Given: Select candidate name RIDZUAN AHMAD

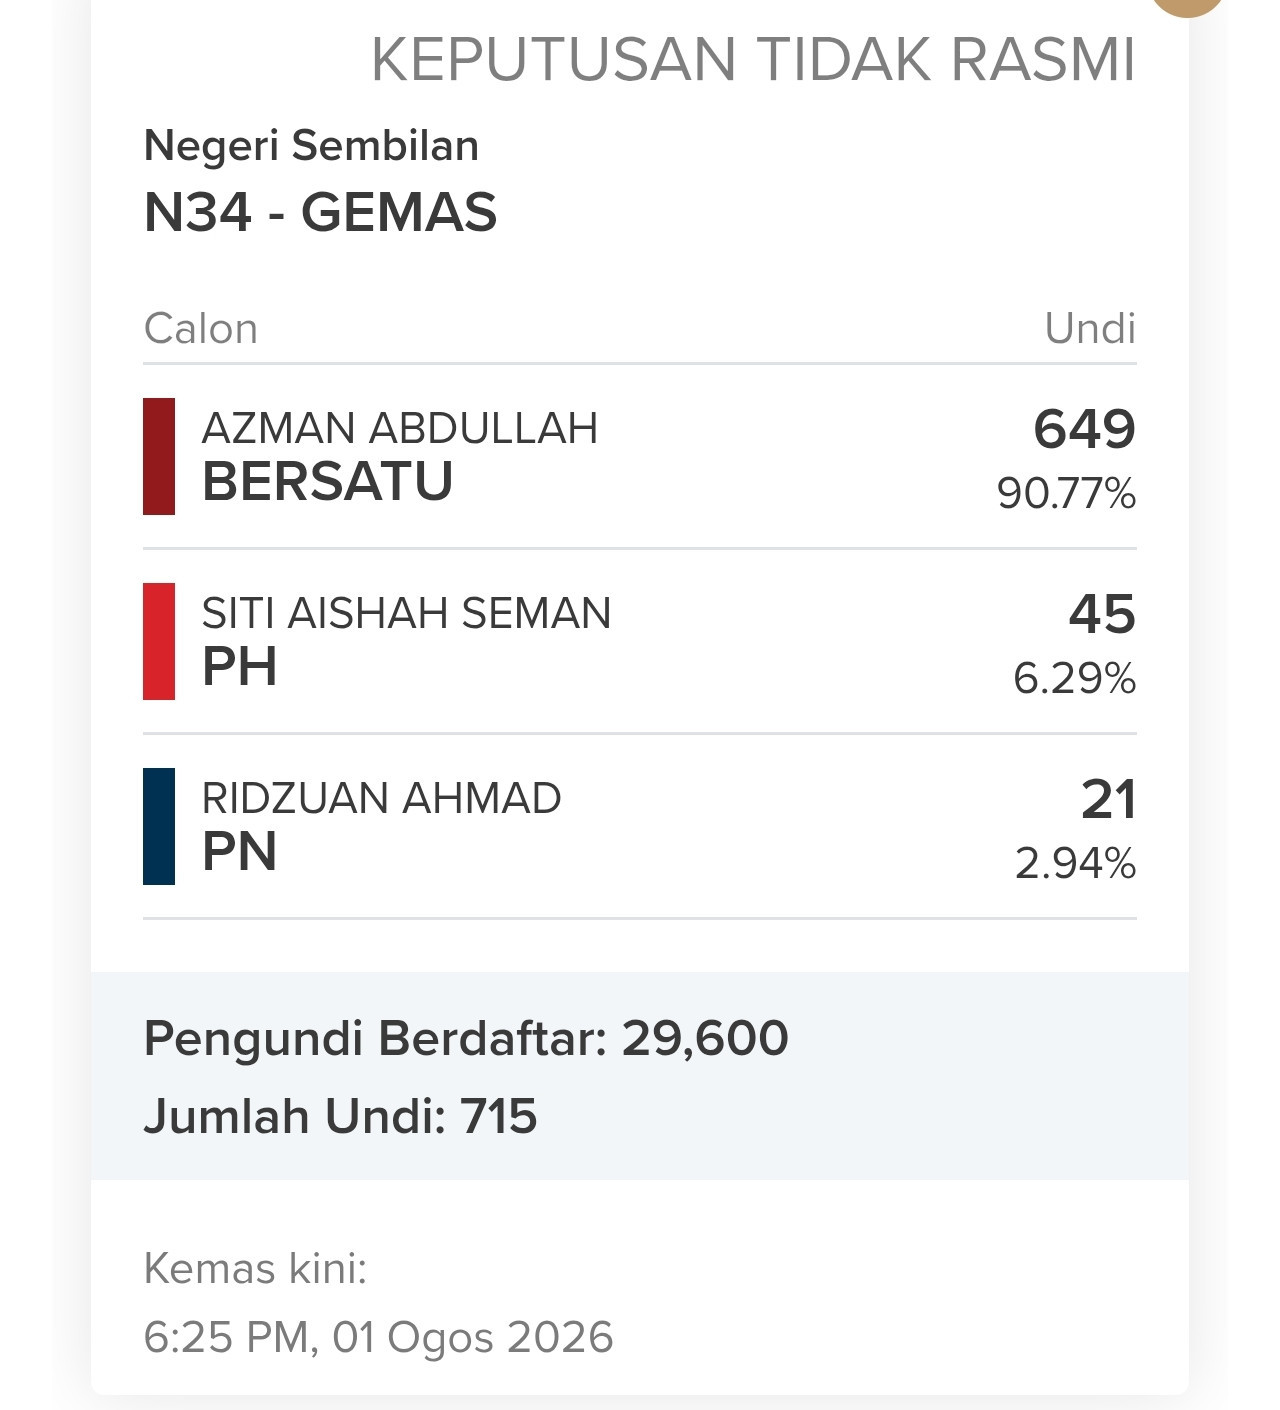Looking at the screenshot, I should tap(381, 798).
